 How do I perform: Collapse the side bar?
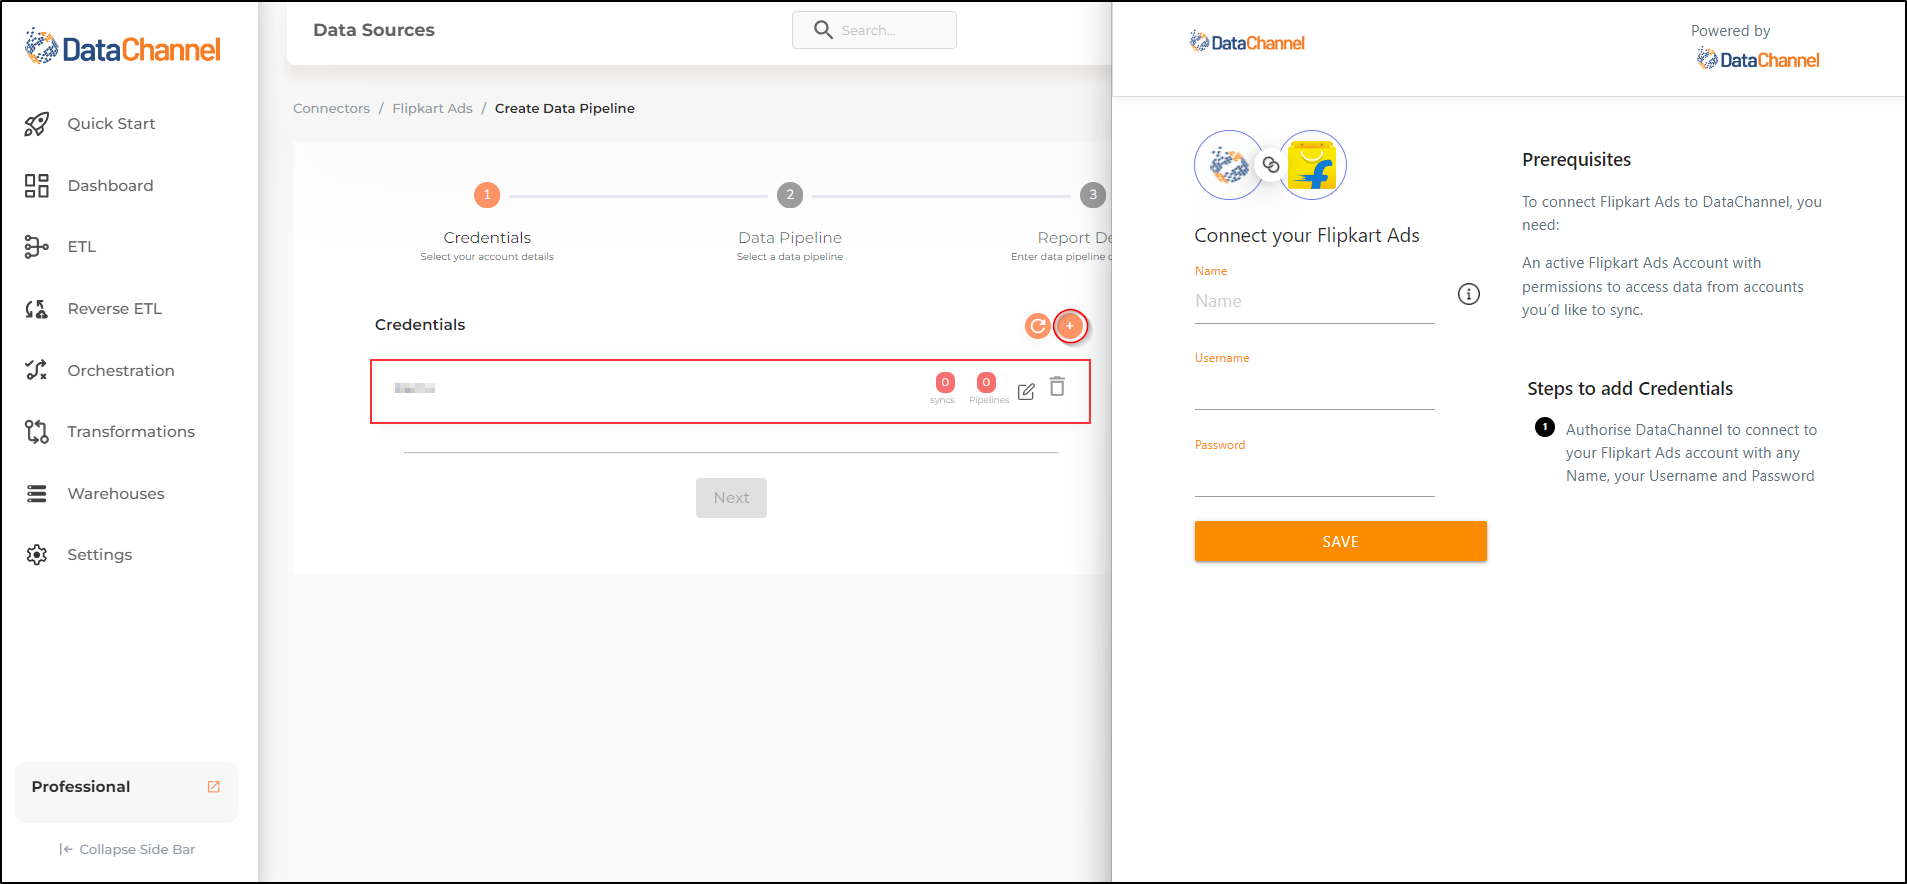coord(127,850)
